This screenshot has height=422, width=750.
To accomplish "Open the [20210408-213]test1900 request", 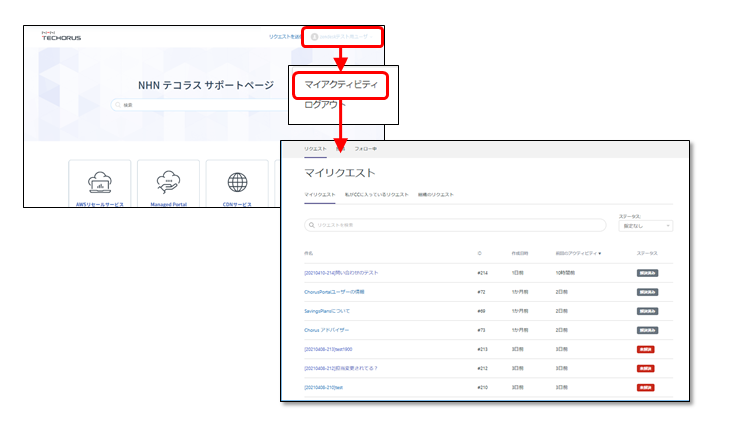I will [x=328, y=349].
